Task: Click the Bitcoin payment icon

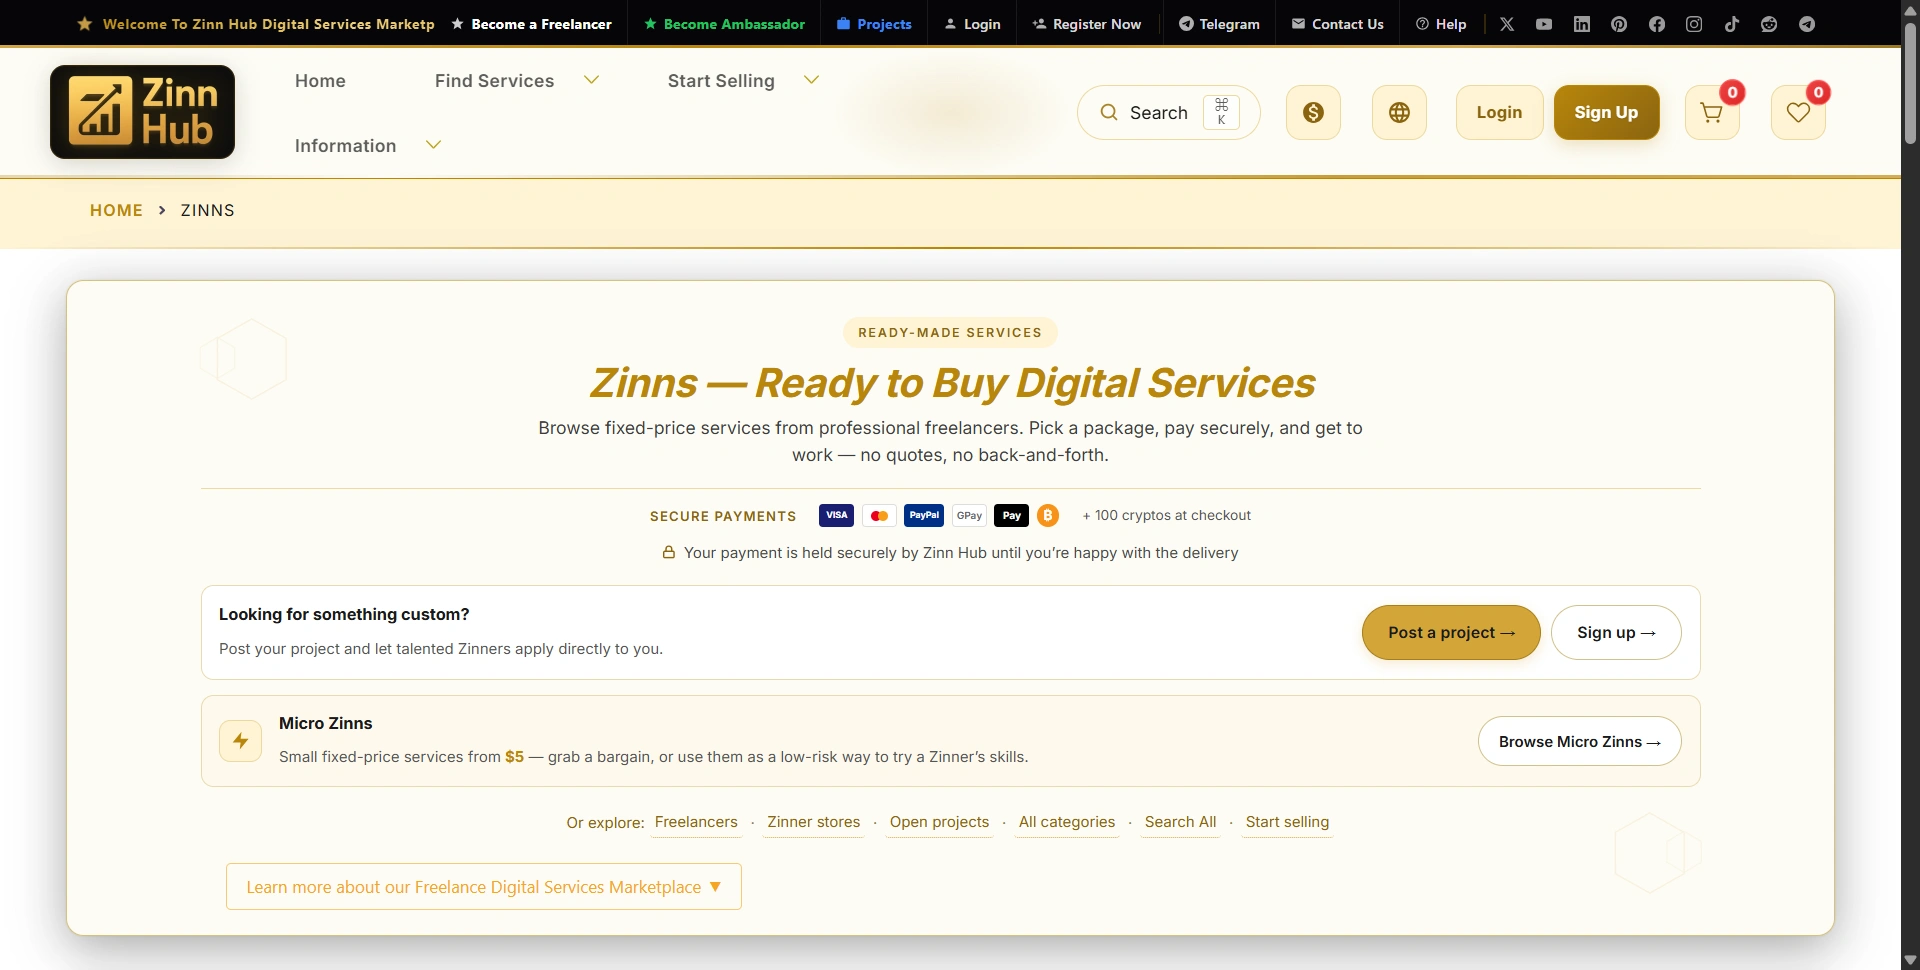Action: click(x=1048, y=515)
